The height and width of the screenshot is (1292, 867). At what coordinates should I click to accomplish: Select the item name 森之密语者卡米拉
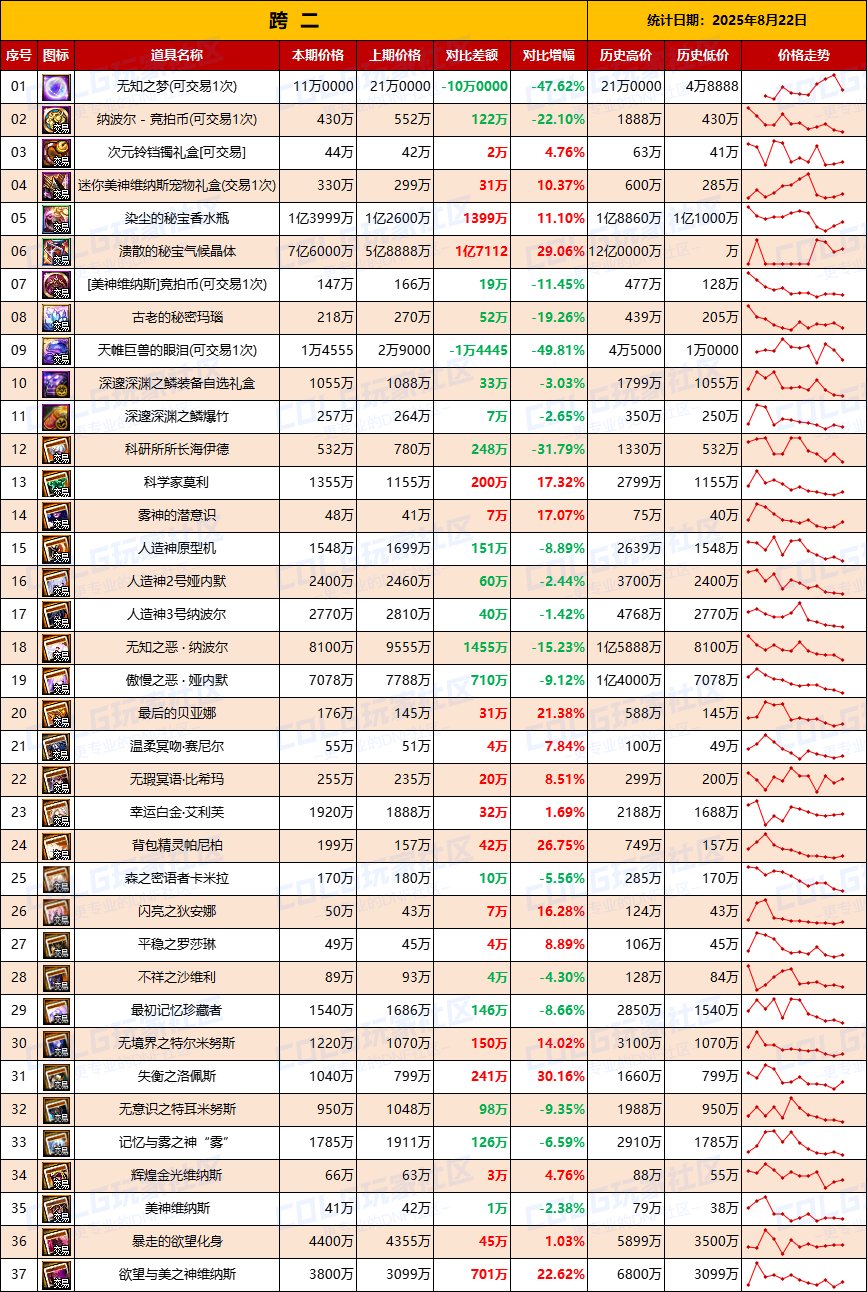point(177,879)
